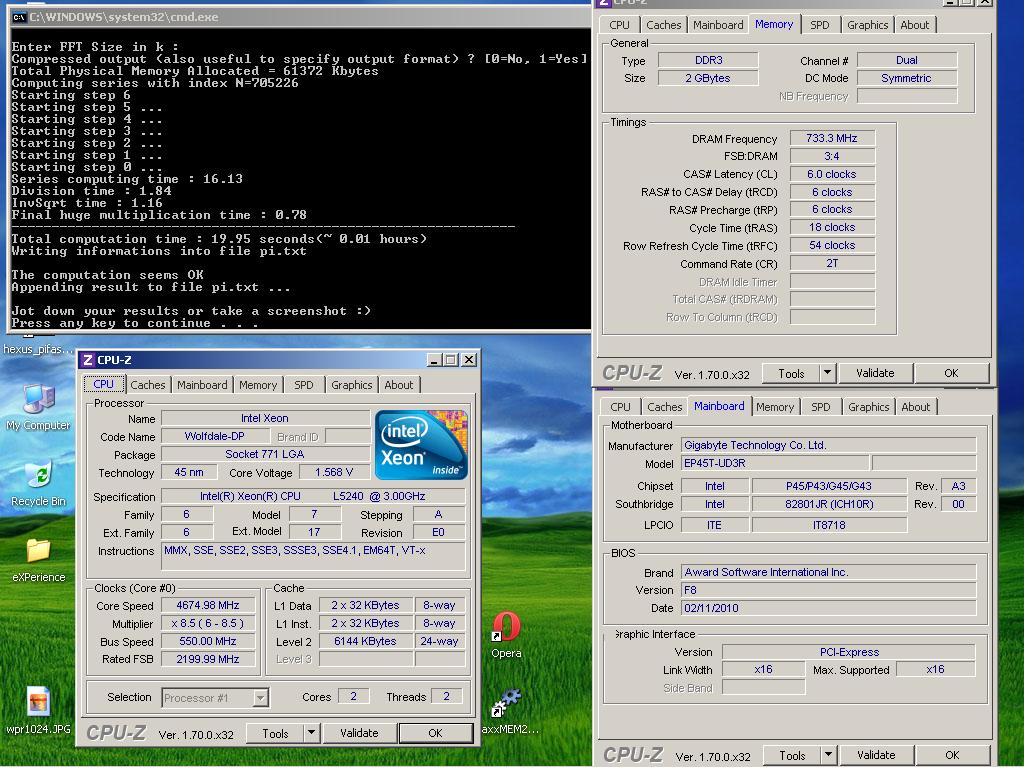This screenshot has height=768, width=1024.
Task: Click Tools button in the Mainboard window
Action: pos(792,756)
